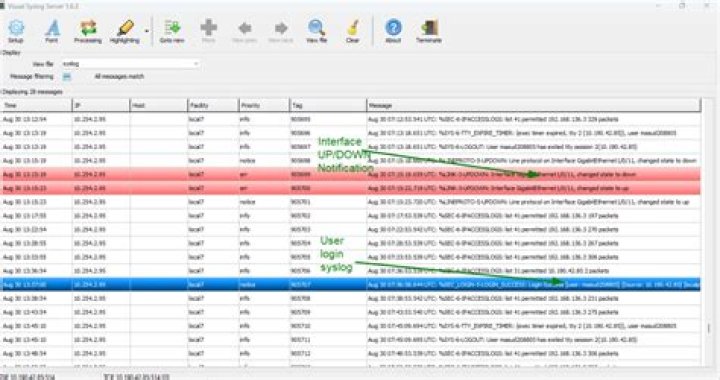
Task: Expand the Highlighting dropdown arrow
Action: point(146,31)
